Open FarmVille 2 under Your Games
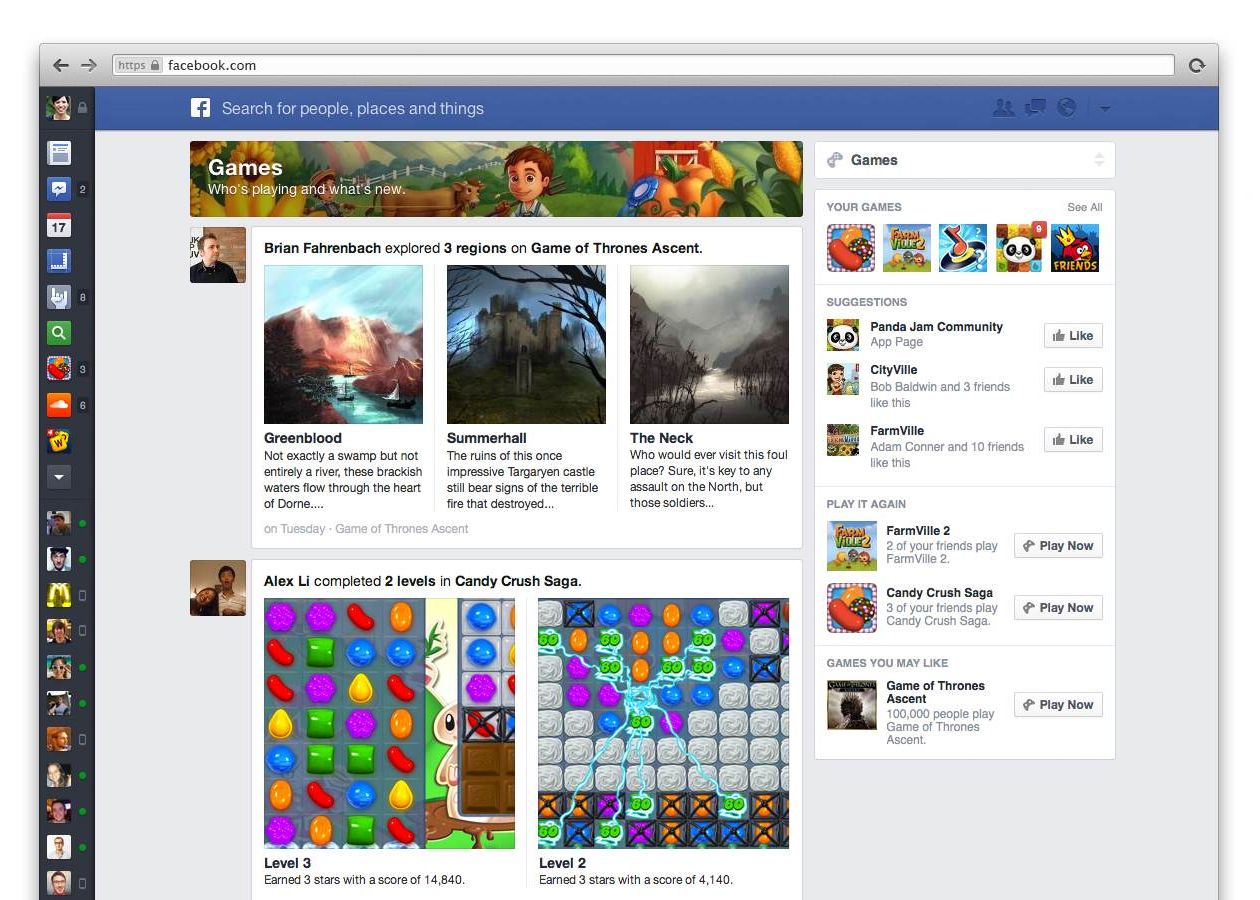This screenshot has height=900, width=1260. point(906,247)
